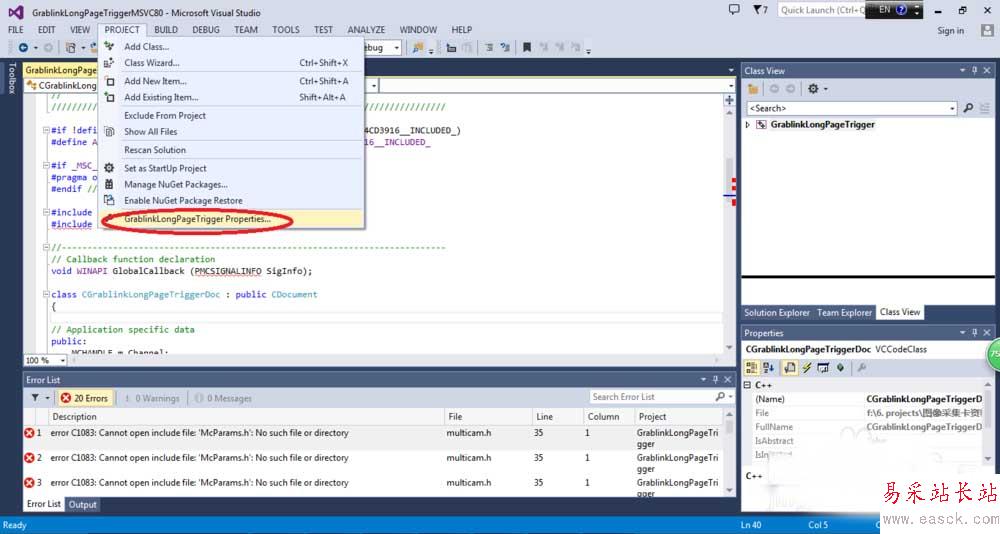Viewport: 1000px width, 534px height.
Task: Click the editor split window icon
Action: (729, 100)
